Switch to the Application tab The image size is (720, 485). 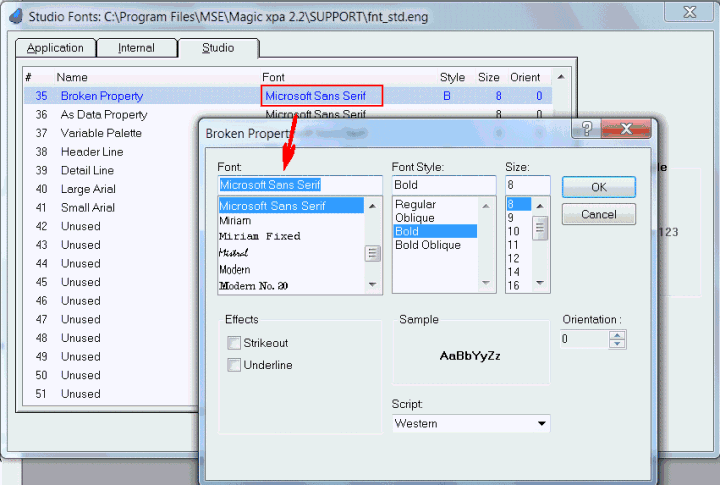(x=55, y=48)
